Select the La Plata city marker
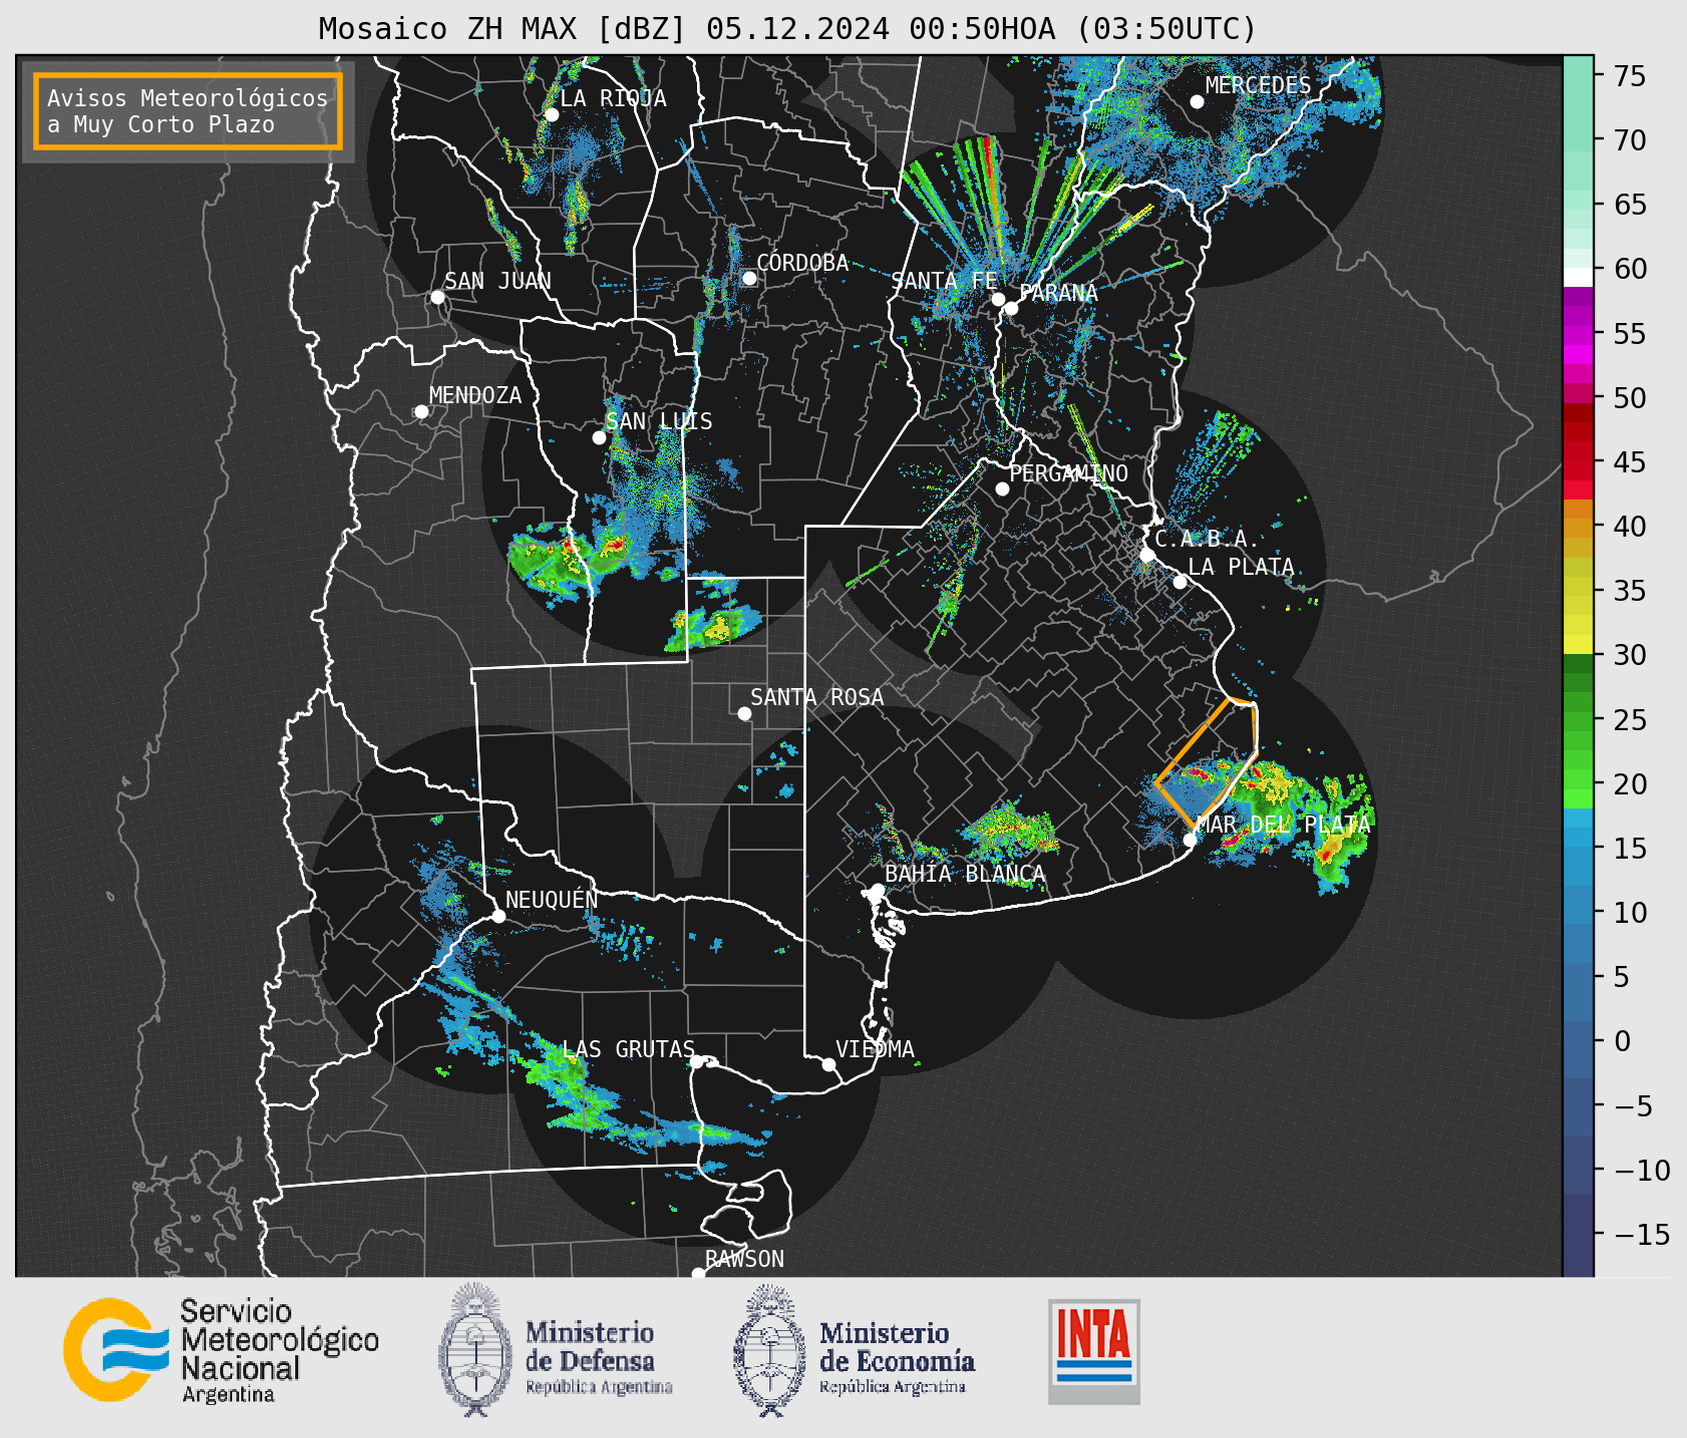Image resolution: width=1687 pixels, height=1438 pixels. 1180,582
